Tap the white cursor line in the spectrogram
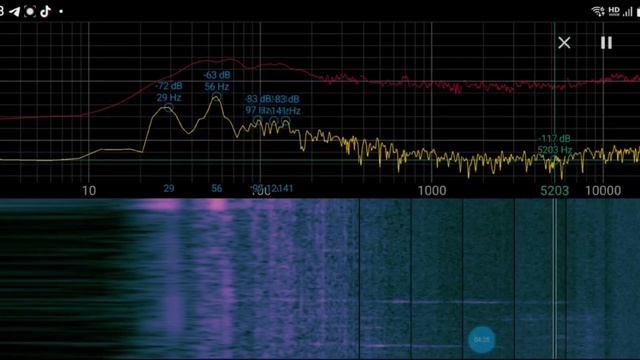The height and width of the screenshot is (360, 640). 554,279
